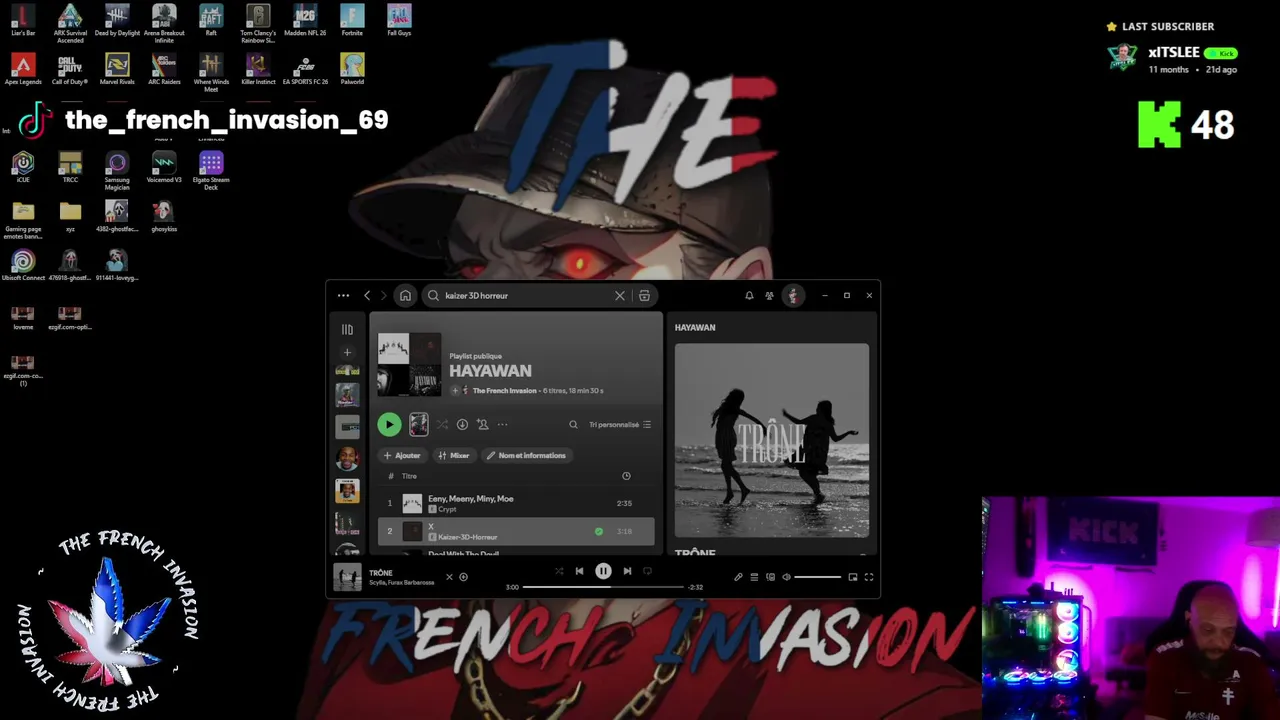Open the Fortnite desktop shortcut
The image size is (1280, 720).
[x=352, y=20]
